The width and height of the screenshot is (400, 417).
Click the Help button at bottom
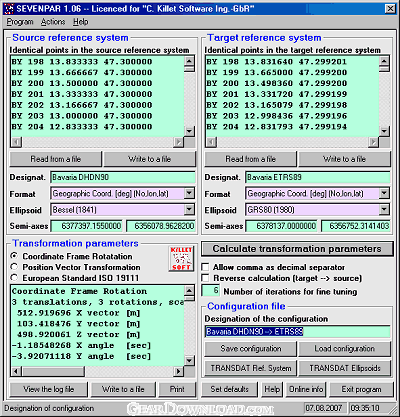[272, 389]
